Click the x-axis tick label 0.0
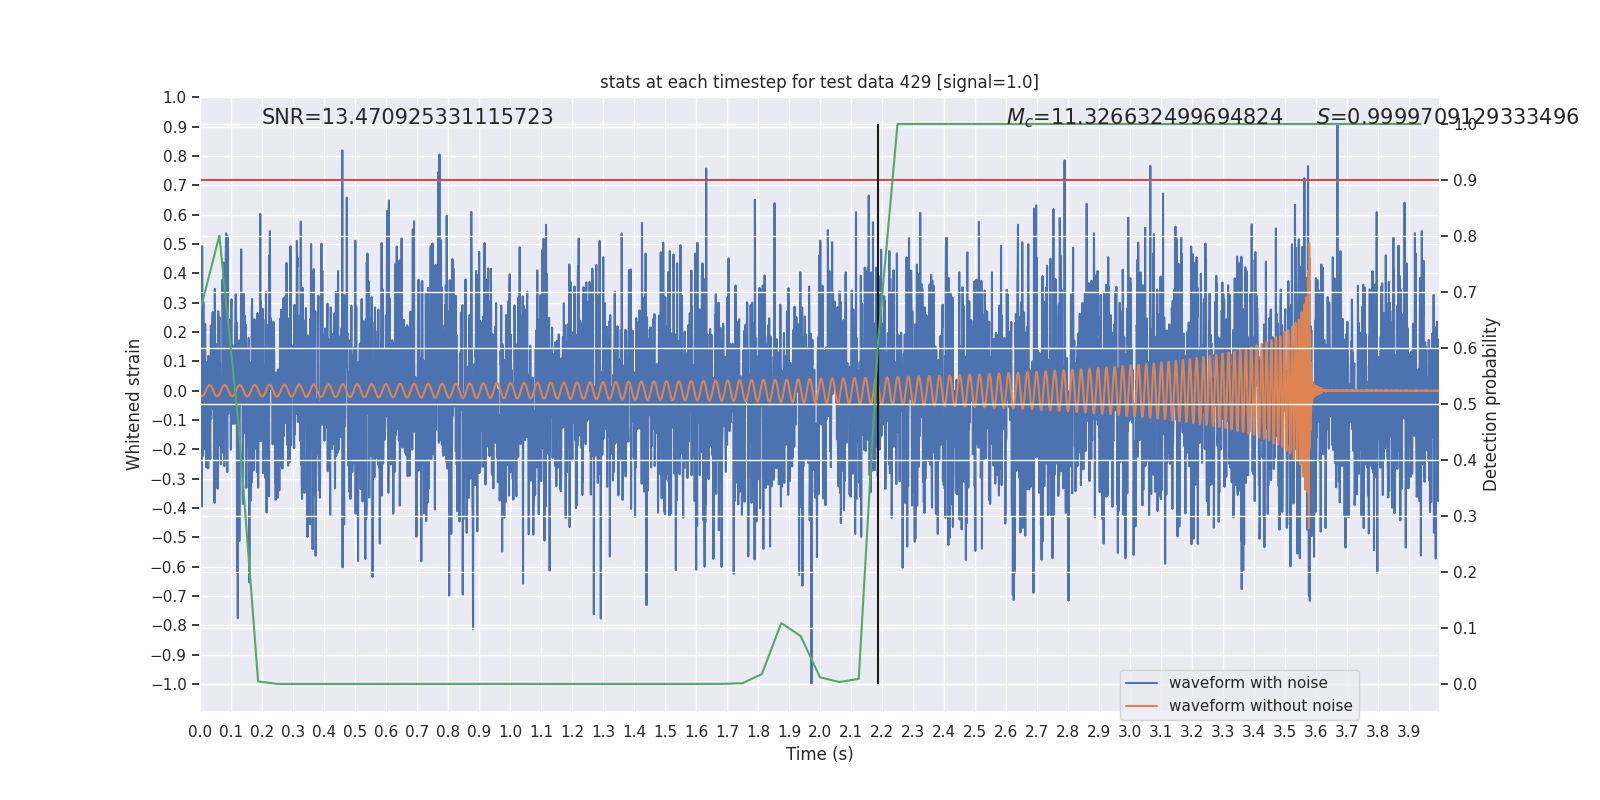1600x800 pixels. click(200, 732)
